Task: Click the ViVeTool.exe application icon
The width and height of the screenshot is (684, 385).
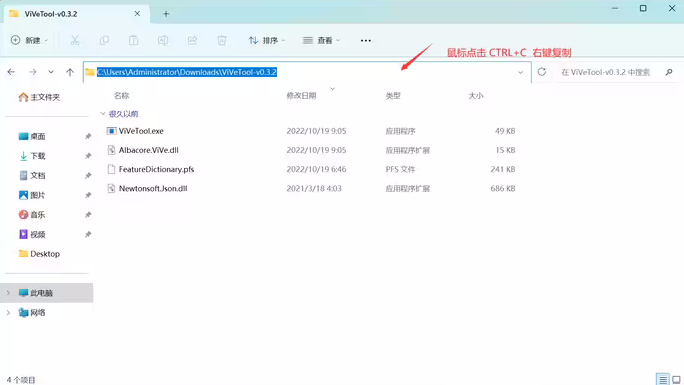Action: [111, 131]
